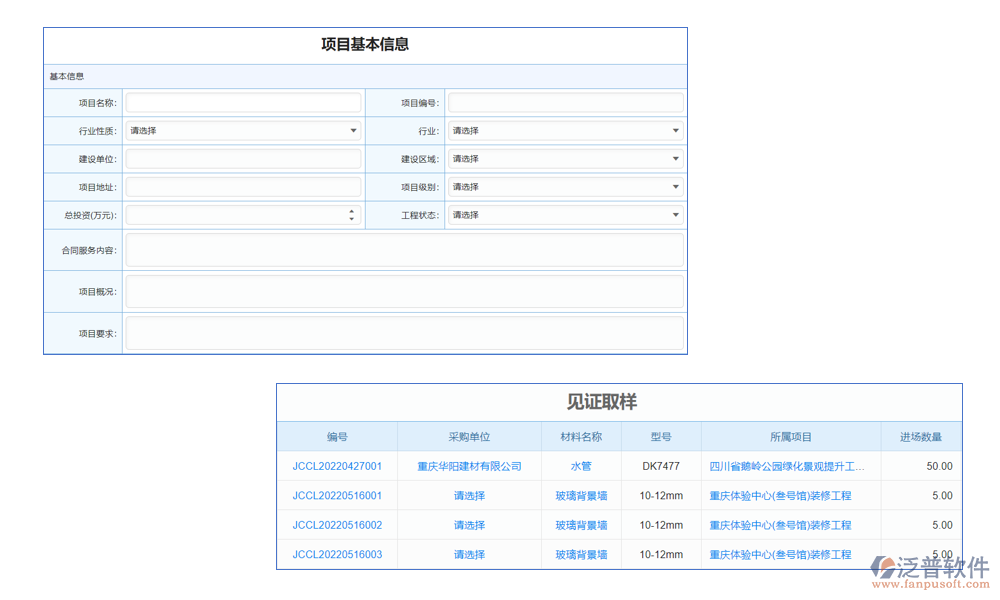1000x600 pixels.
Task: Click the 项目编号 input field
Action: [565, 103]
